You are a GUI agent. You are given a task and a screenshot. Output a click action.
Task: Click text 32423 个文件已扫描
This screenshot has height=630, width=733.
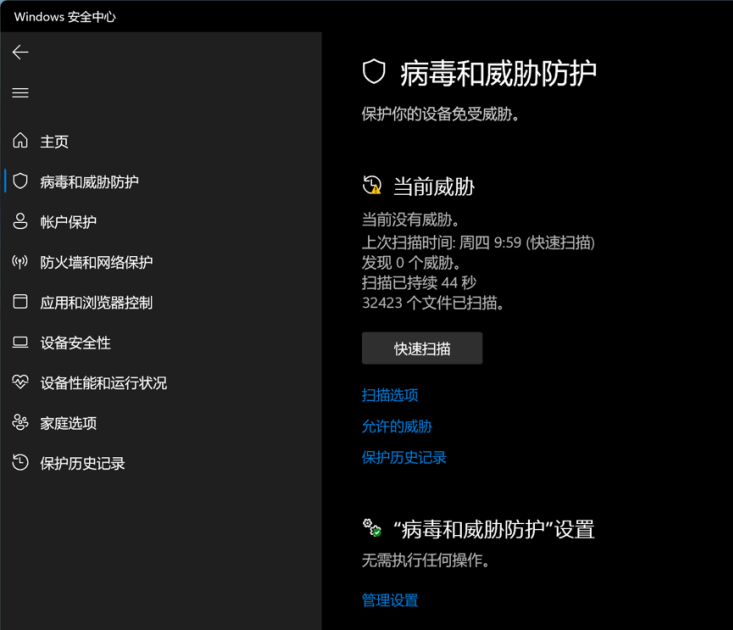pyautogui.click(x=433, y=303)
